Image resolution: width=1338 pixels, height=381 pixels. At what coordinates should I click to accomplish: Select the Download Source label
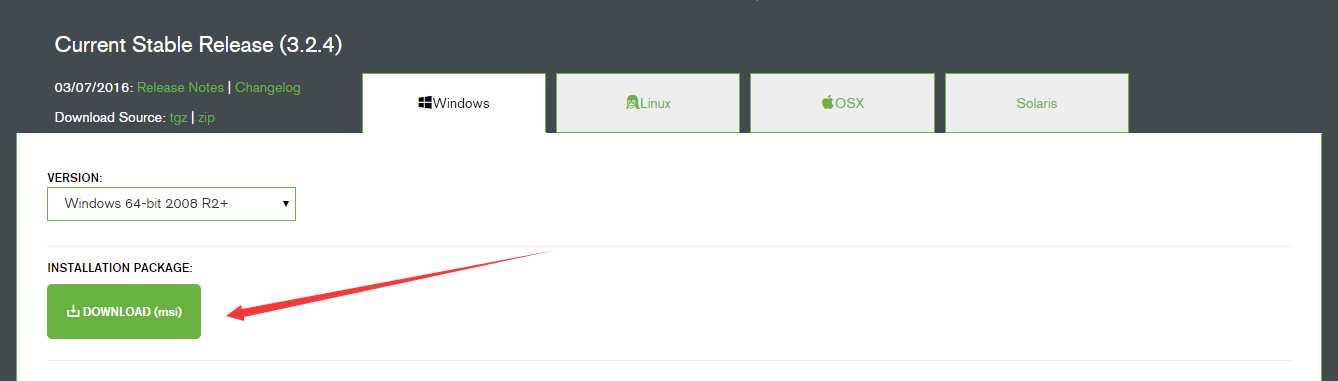pyautogui.click(x=110, y=117)
